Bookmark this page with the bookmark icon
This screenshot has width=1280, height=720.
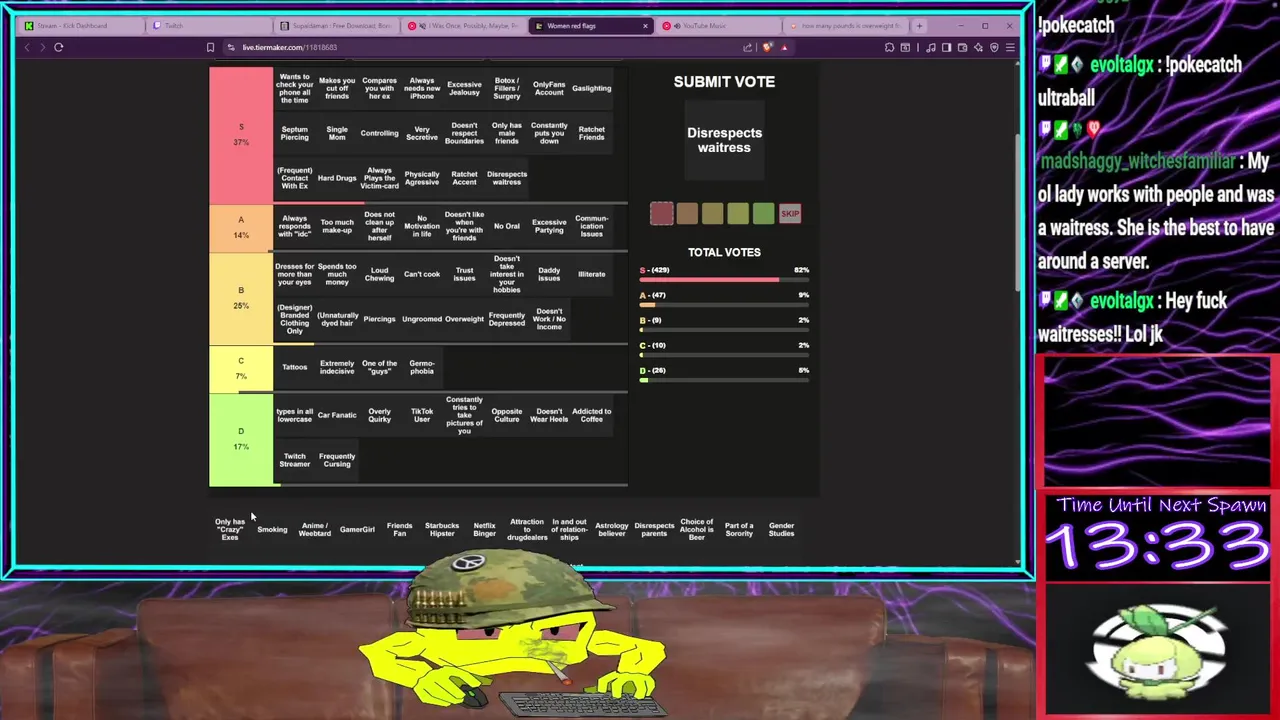point(210,47)
